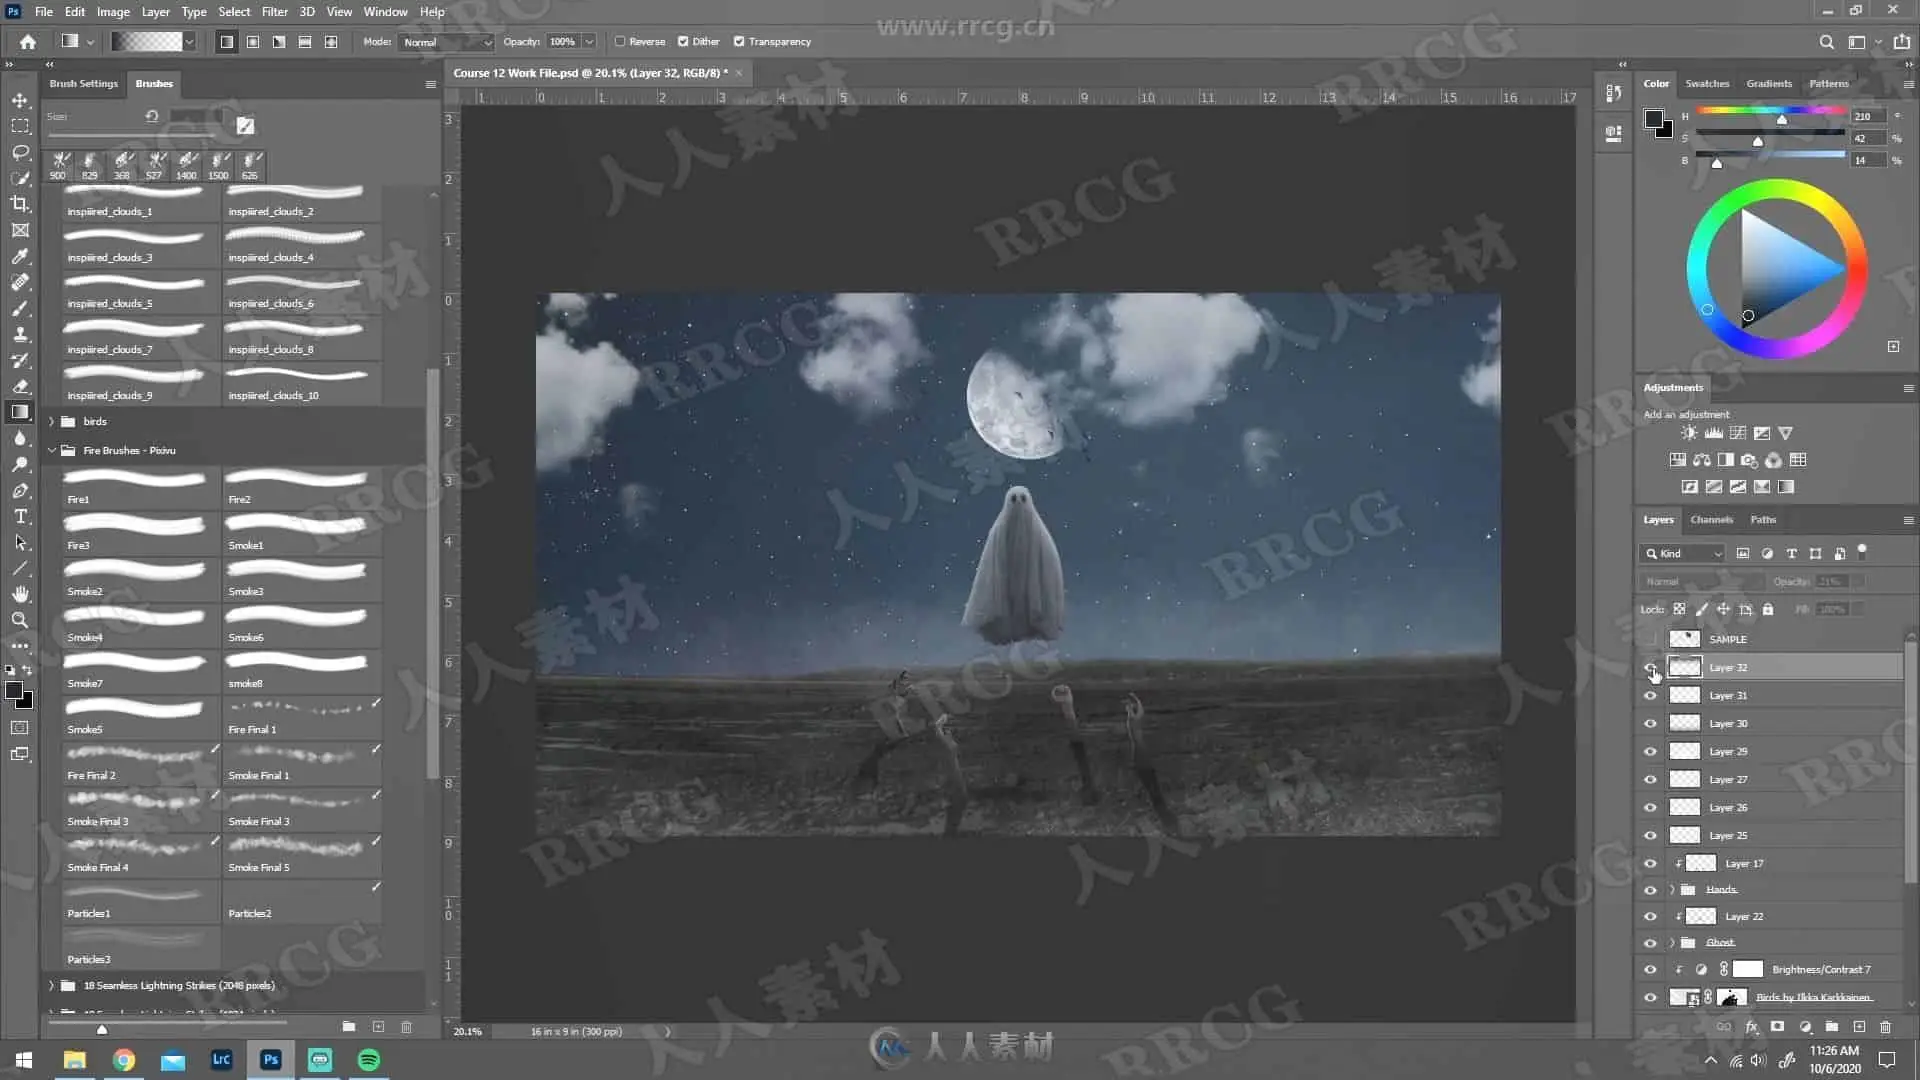1920x1080 pixels.
Task: Select the Horizontal Type tool
Action: (20, 516)
